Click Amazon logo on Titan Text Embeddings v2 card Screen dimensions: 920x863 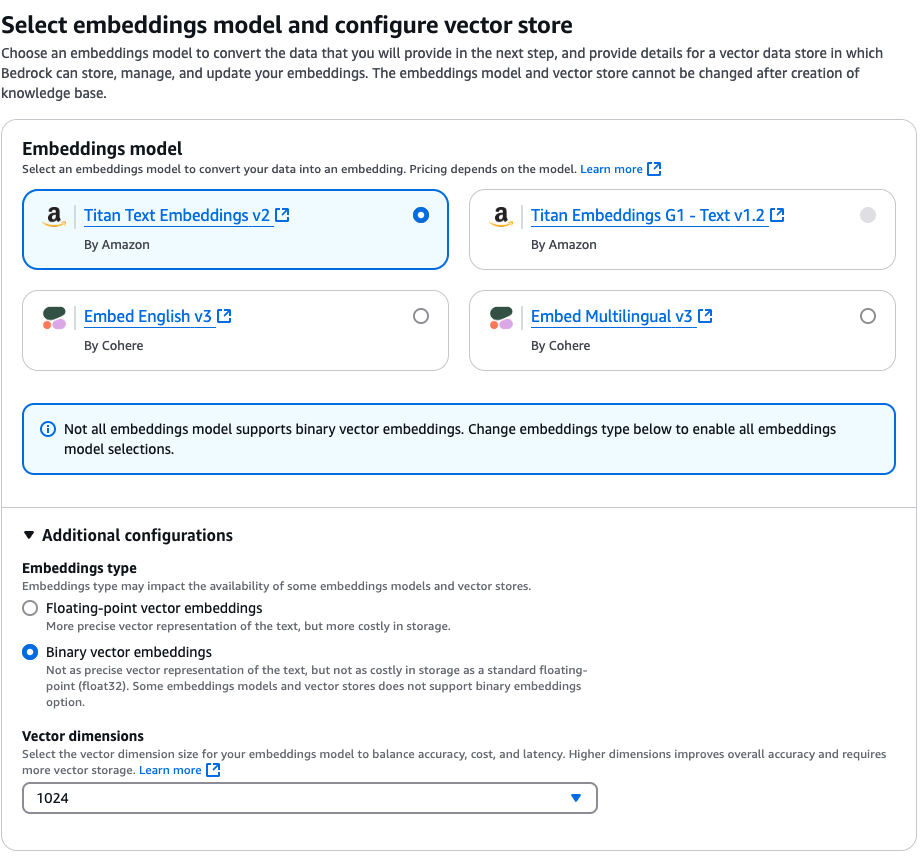54,217
